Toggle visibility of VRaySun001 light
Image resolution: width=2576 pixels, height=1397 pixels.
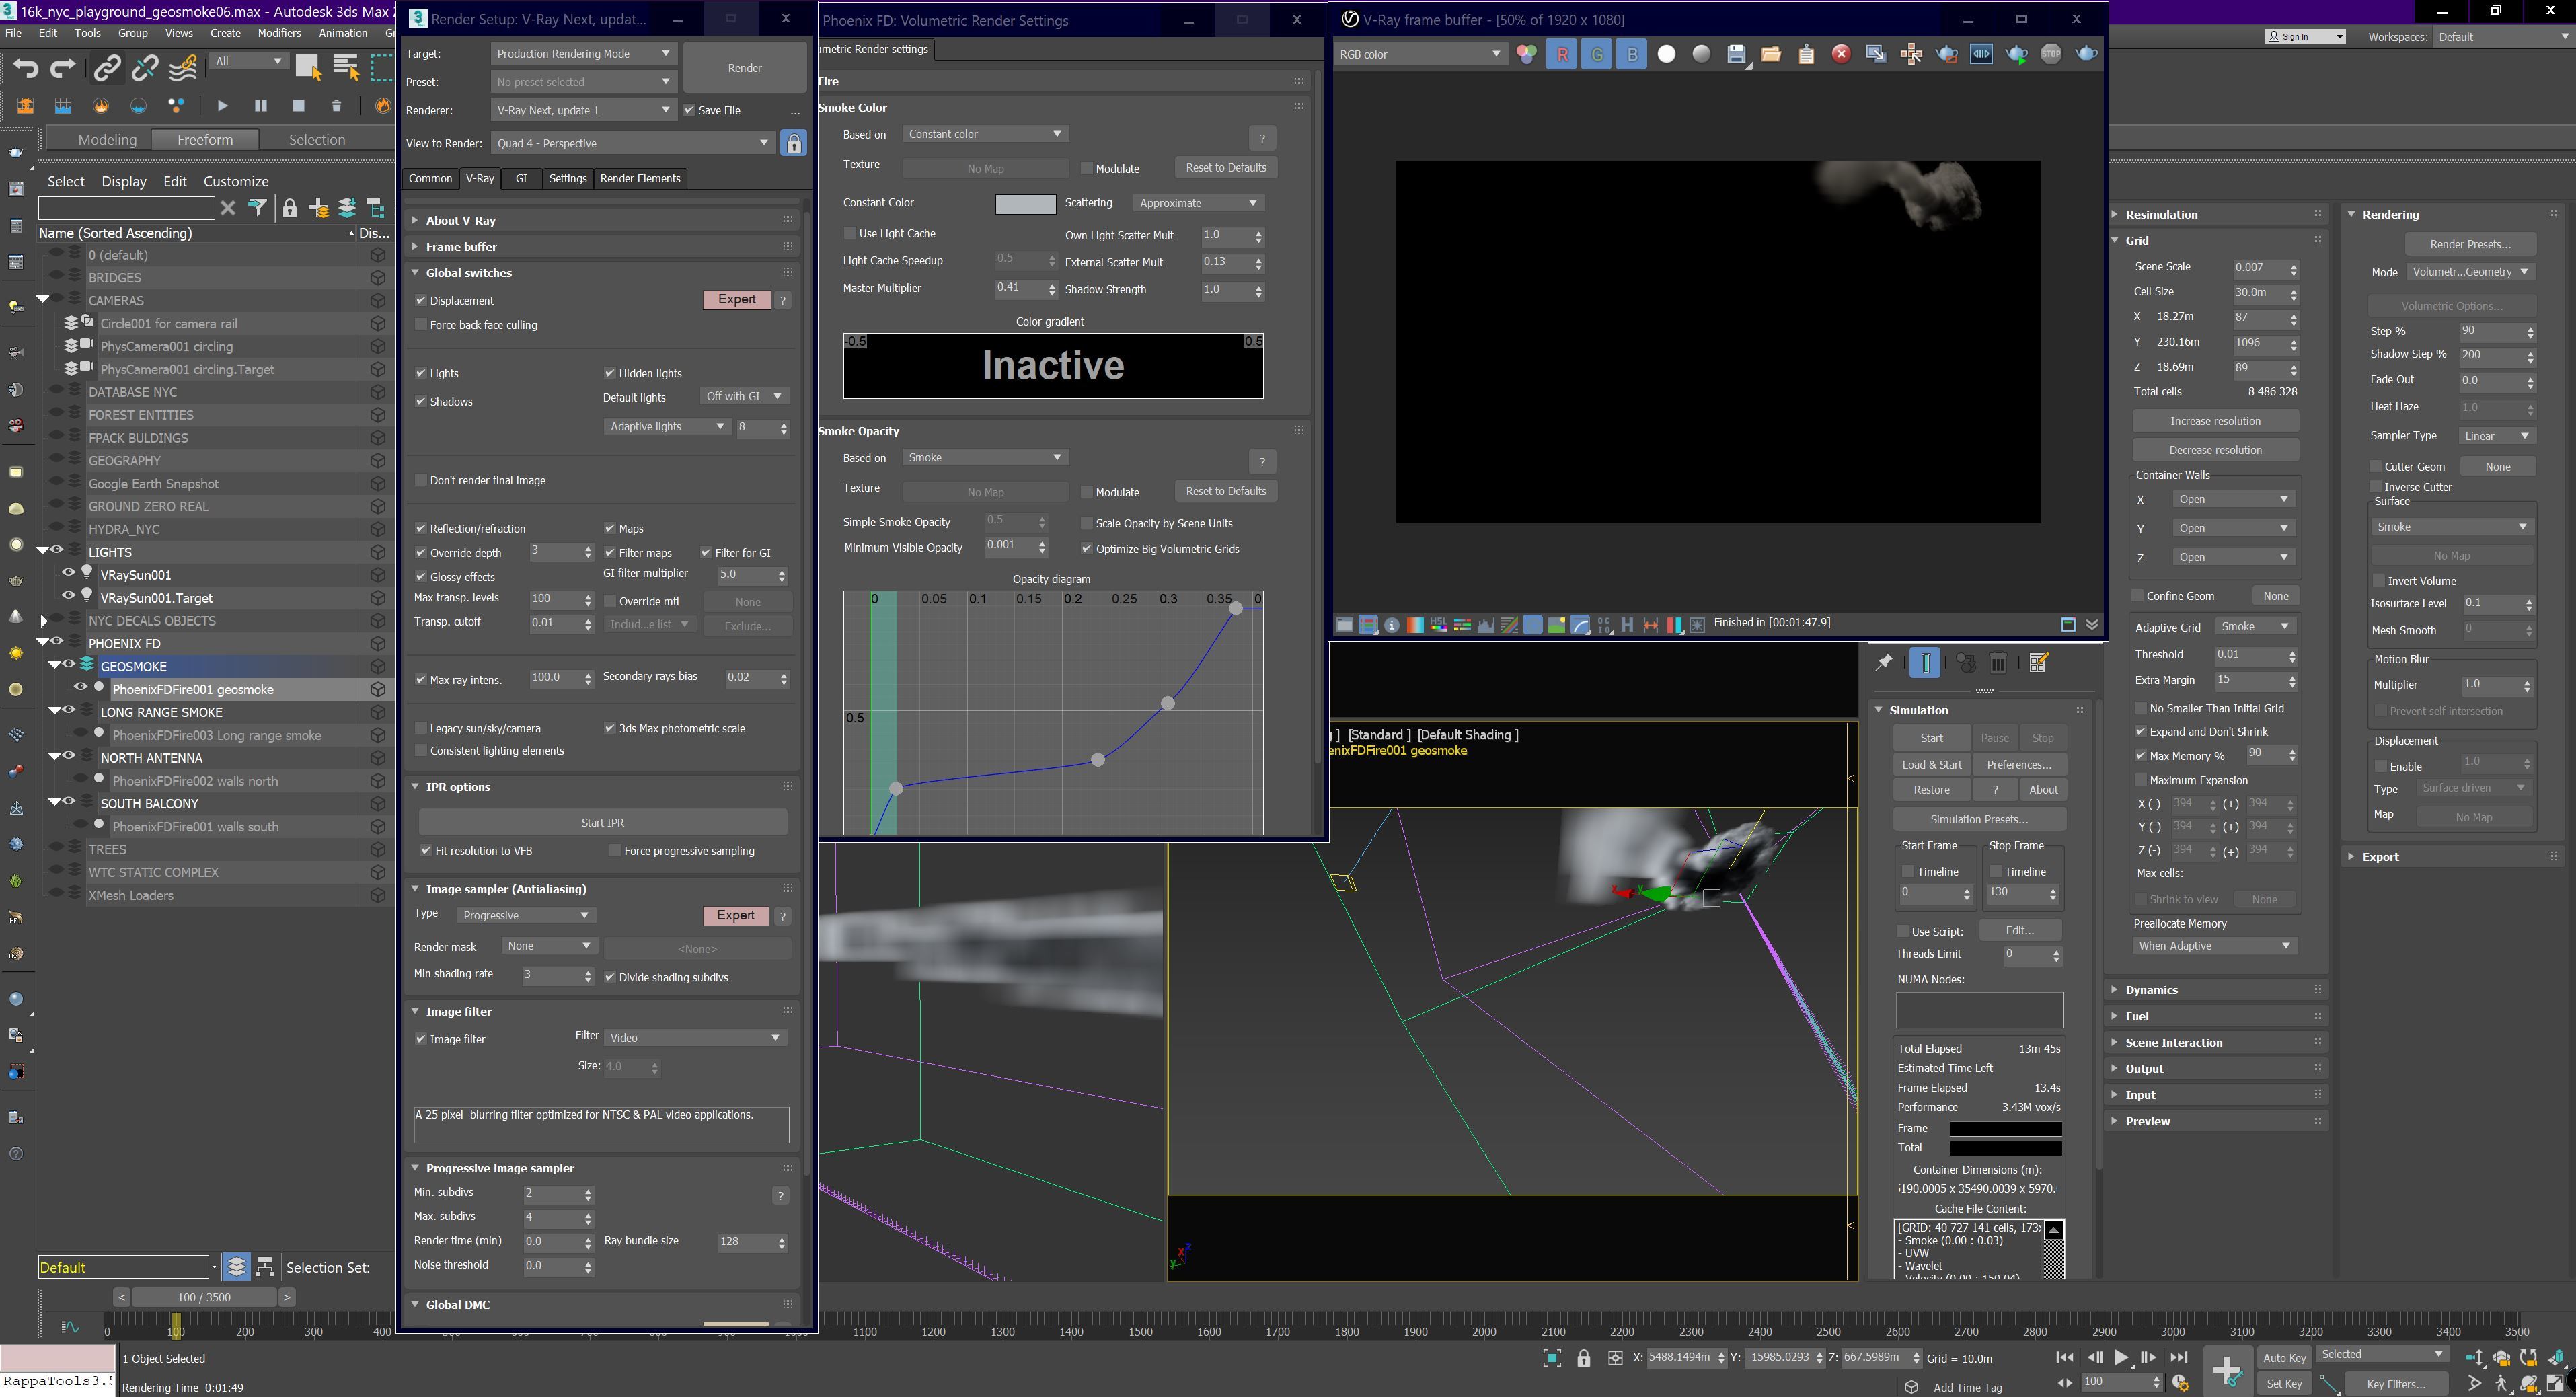68,574
